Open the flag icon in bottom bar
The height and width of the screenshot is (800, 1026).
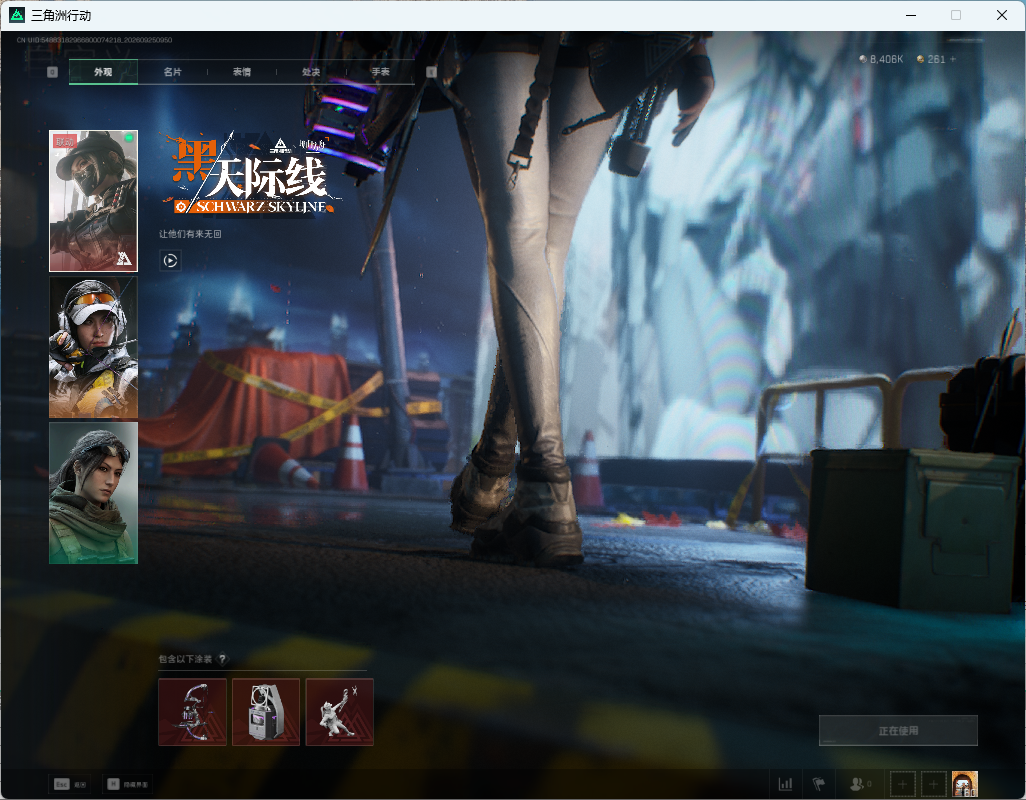pos(819,784)
